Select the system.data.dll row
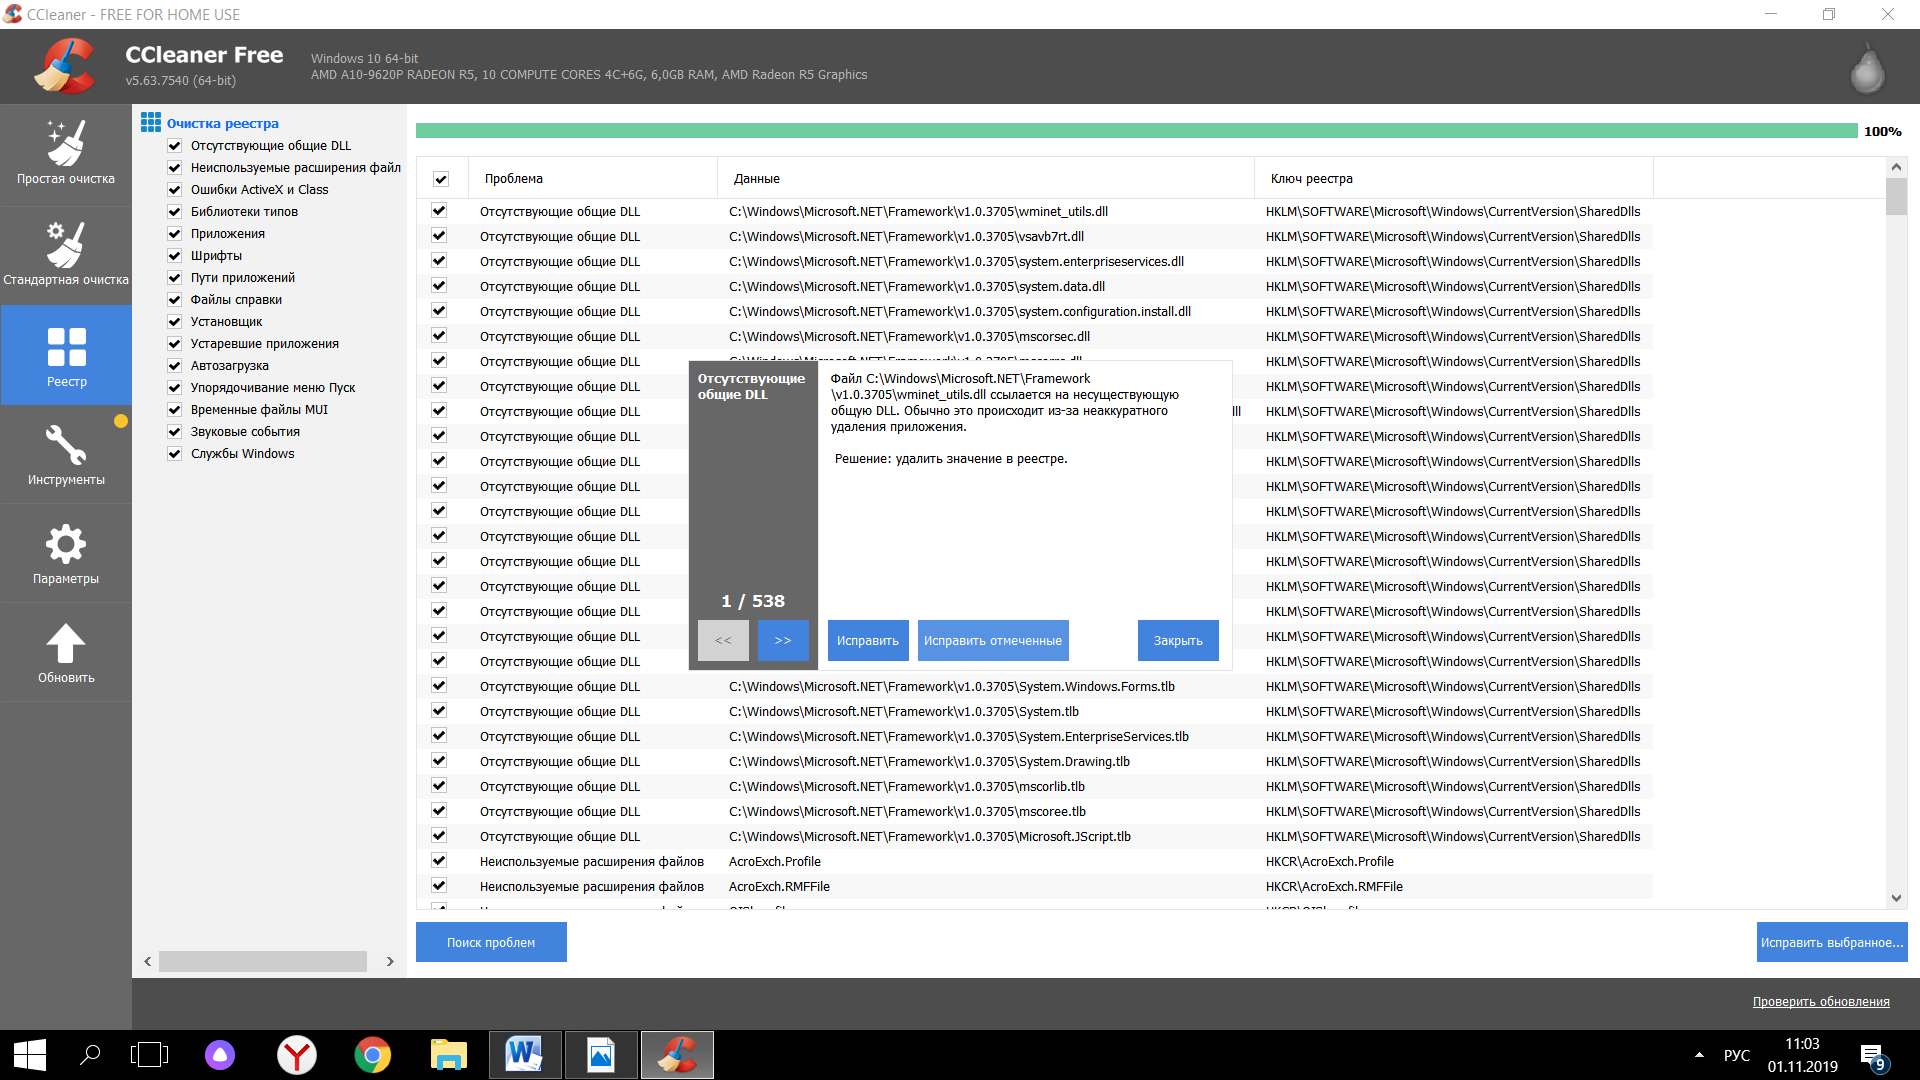The height and width of the screenshot is (1080, 1920). 1035,286
